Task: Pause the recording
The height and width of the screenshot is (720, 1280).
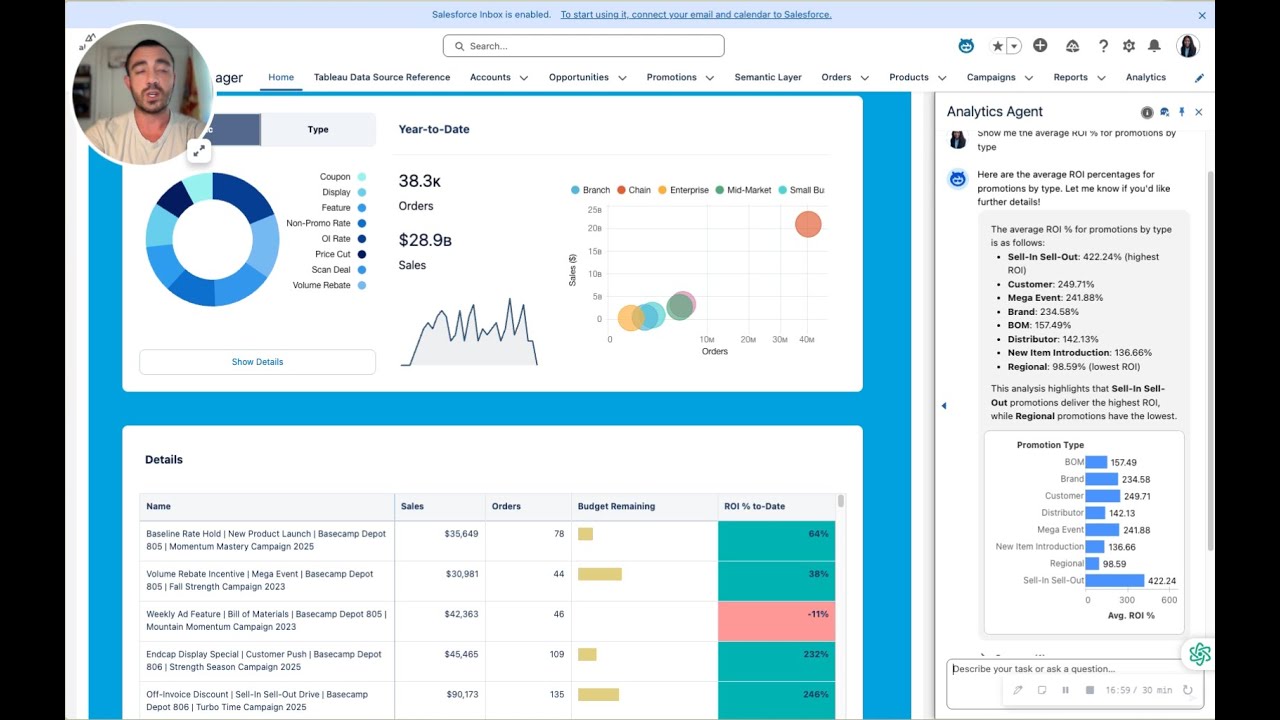Action: point(1065,690)
